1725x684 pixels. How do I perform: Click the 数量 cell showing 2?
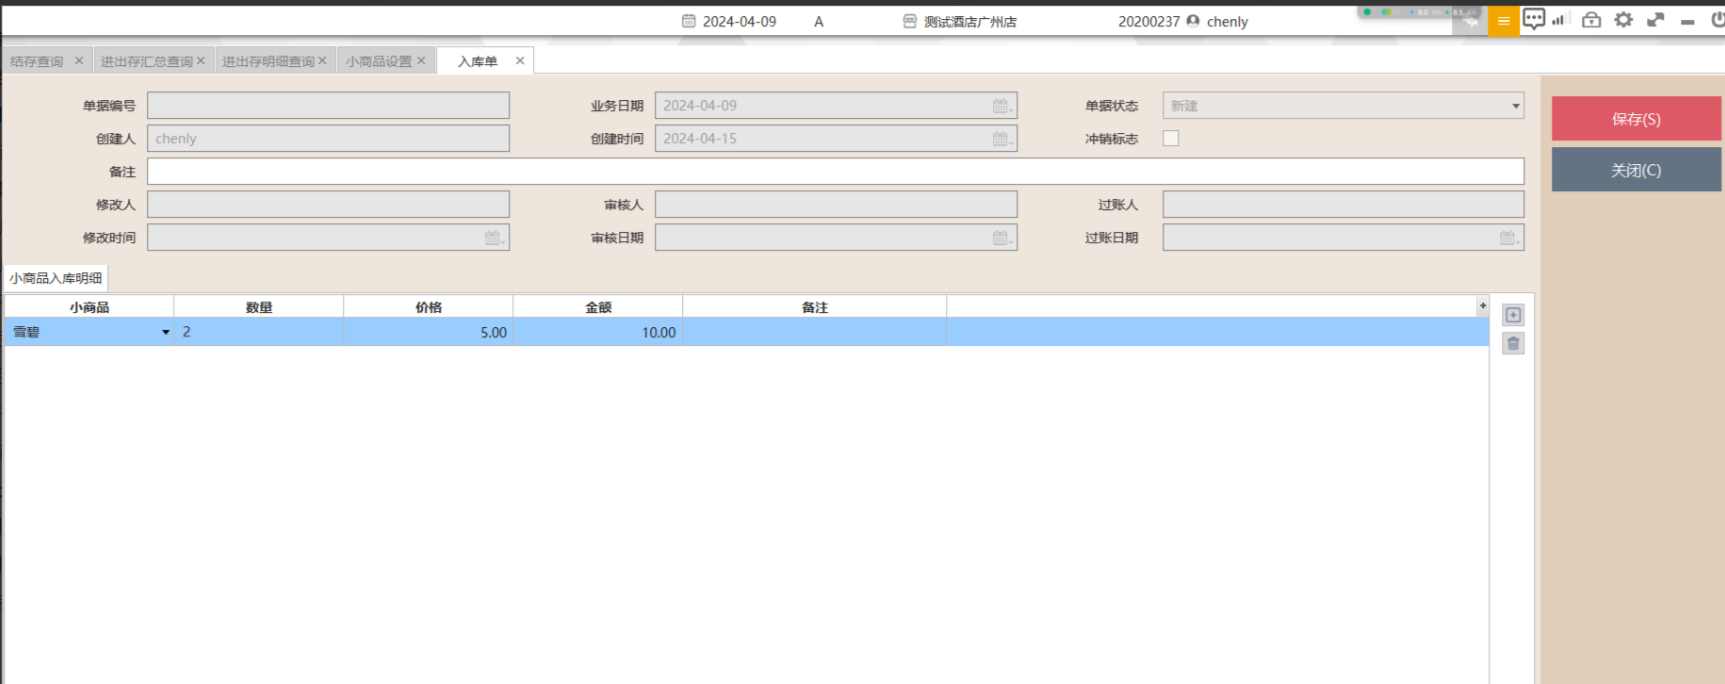[x=258, y=332]
